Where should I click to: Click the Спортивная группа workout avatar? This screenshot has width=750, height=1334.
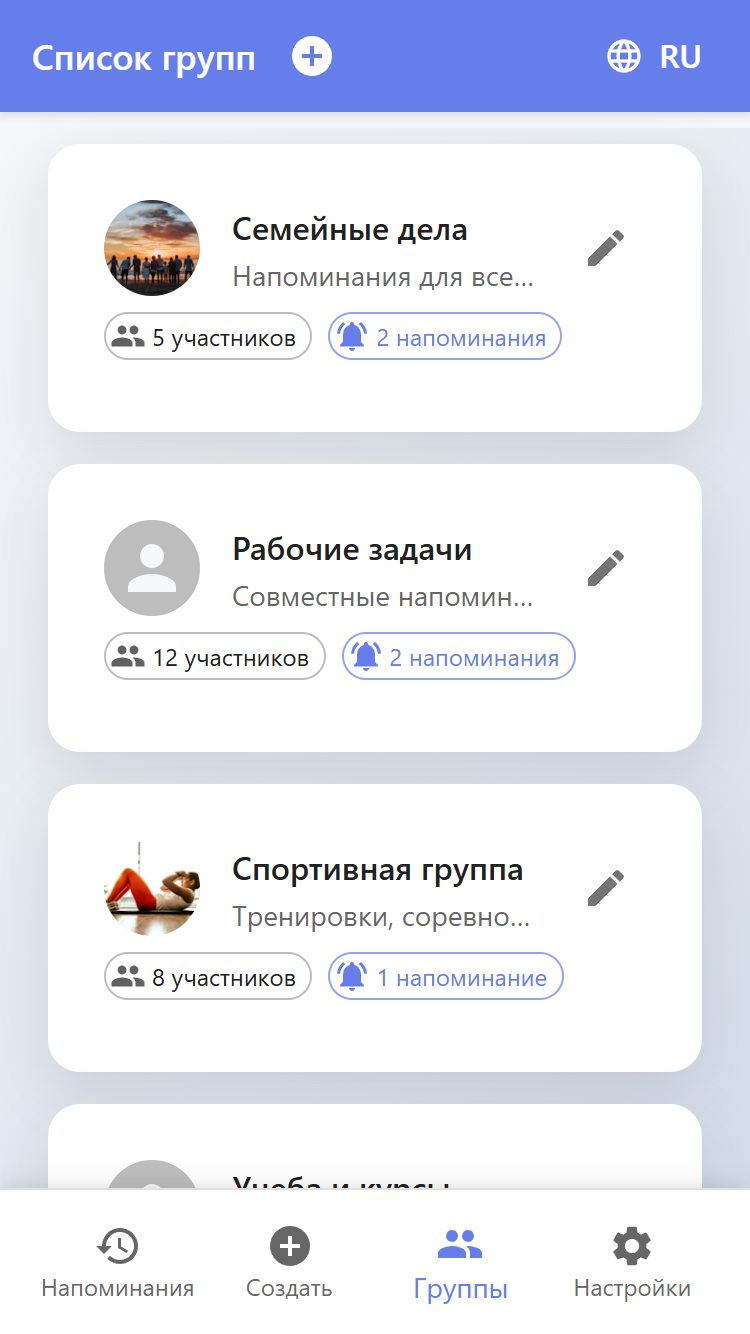pos(152,888)
